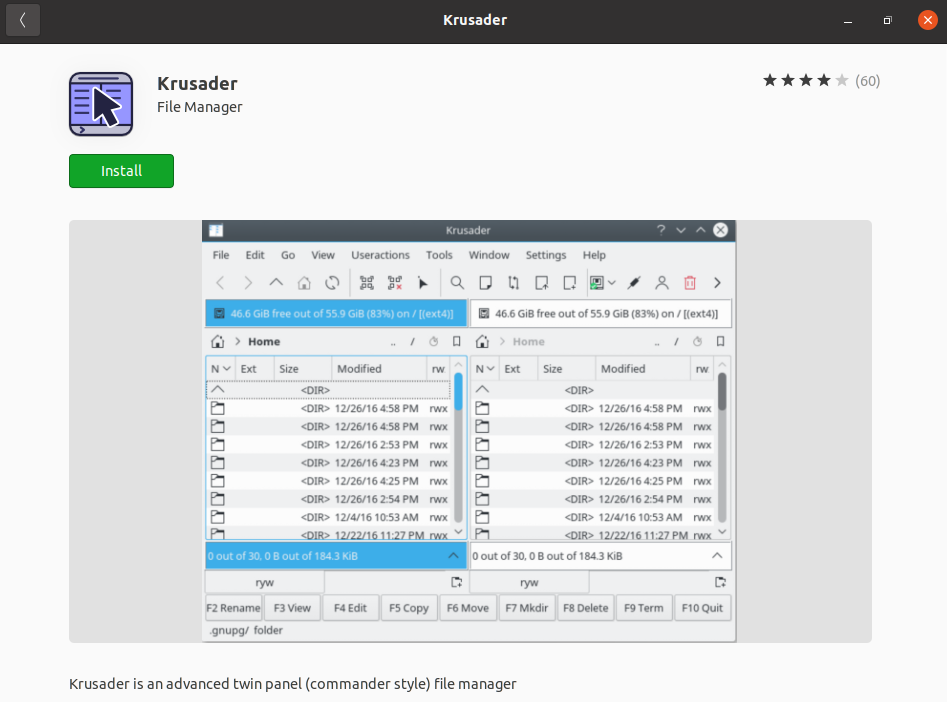Click the green Install button
The image size is (947, 702).
(x=121, y=171)
